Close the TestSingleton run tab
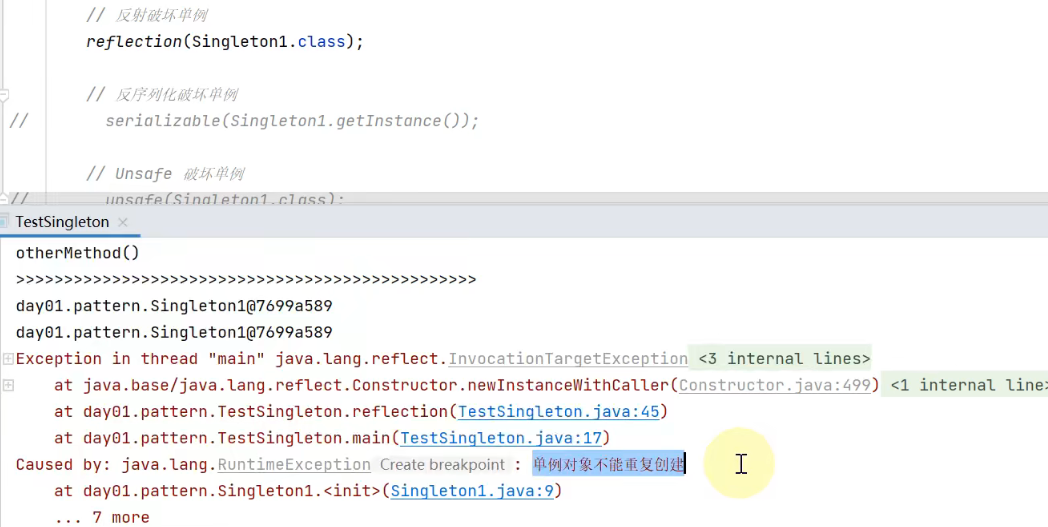This screenshot has width=1048, height=527. pos(123,223)
